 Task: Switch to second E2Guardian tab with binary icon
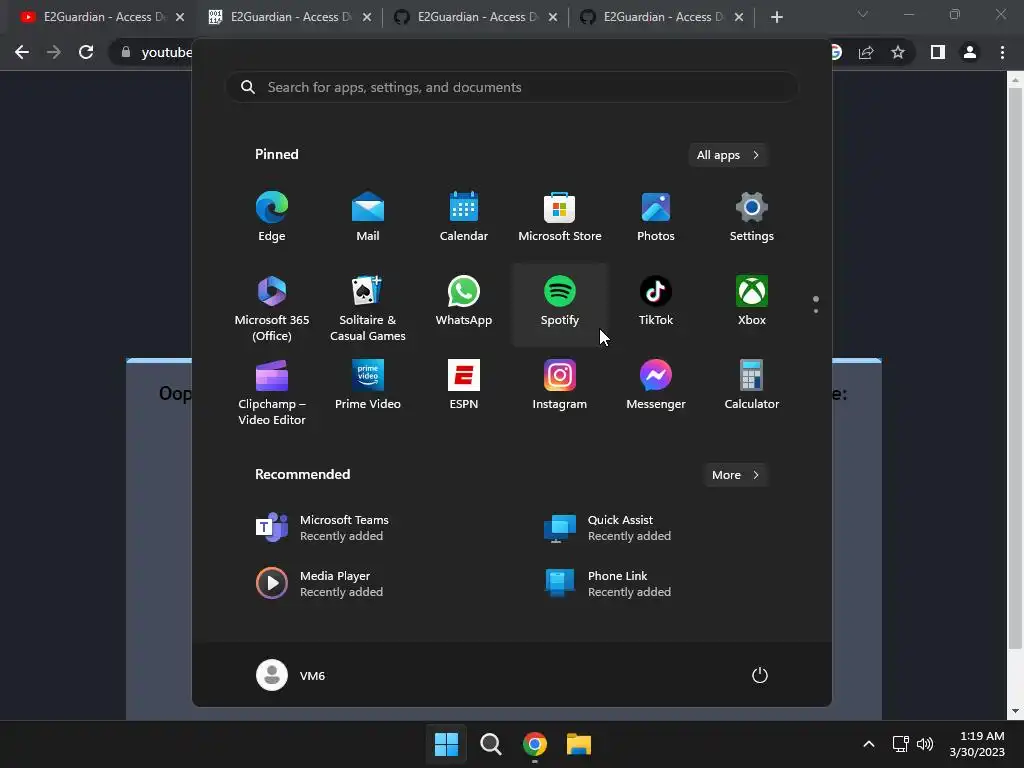click(x=290, y=17)
